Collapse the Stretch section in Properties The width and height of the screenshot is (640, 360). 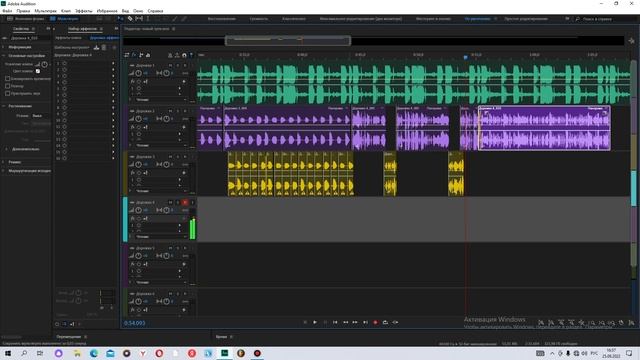[x=4, y=106]
